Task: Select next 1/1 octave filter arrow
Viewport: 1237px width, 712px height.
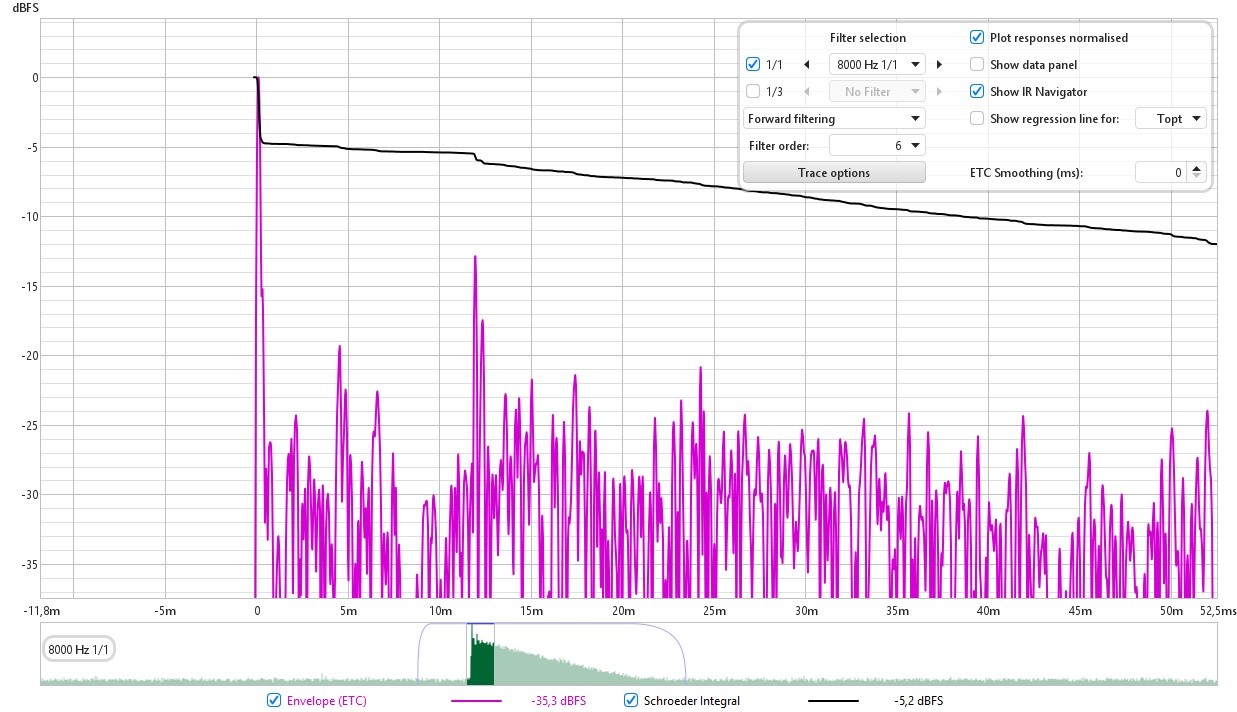Action: [x=939, y=65]
